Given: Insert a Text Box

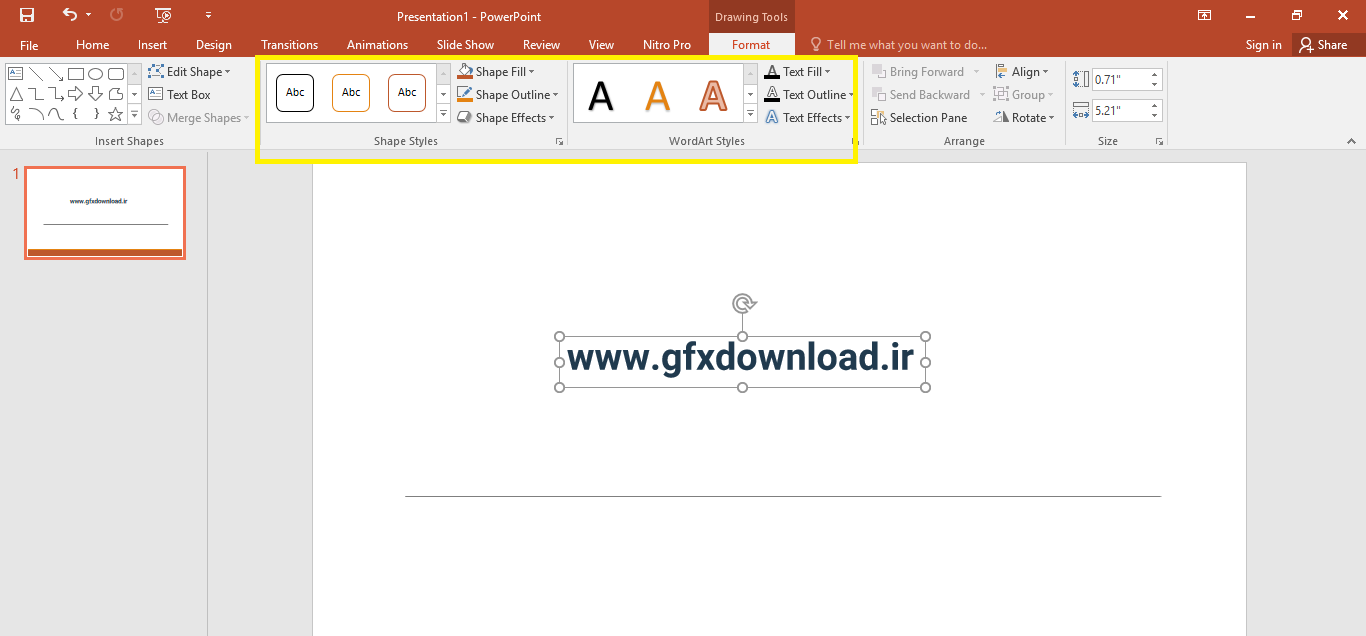Looking at the screenshot, I should [x=180, y=95].
